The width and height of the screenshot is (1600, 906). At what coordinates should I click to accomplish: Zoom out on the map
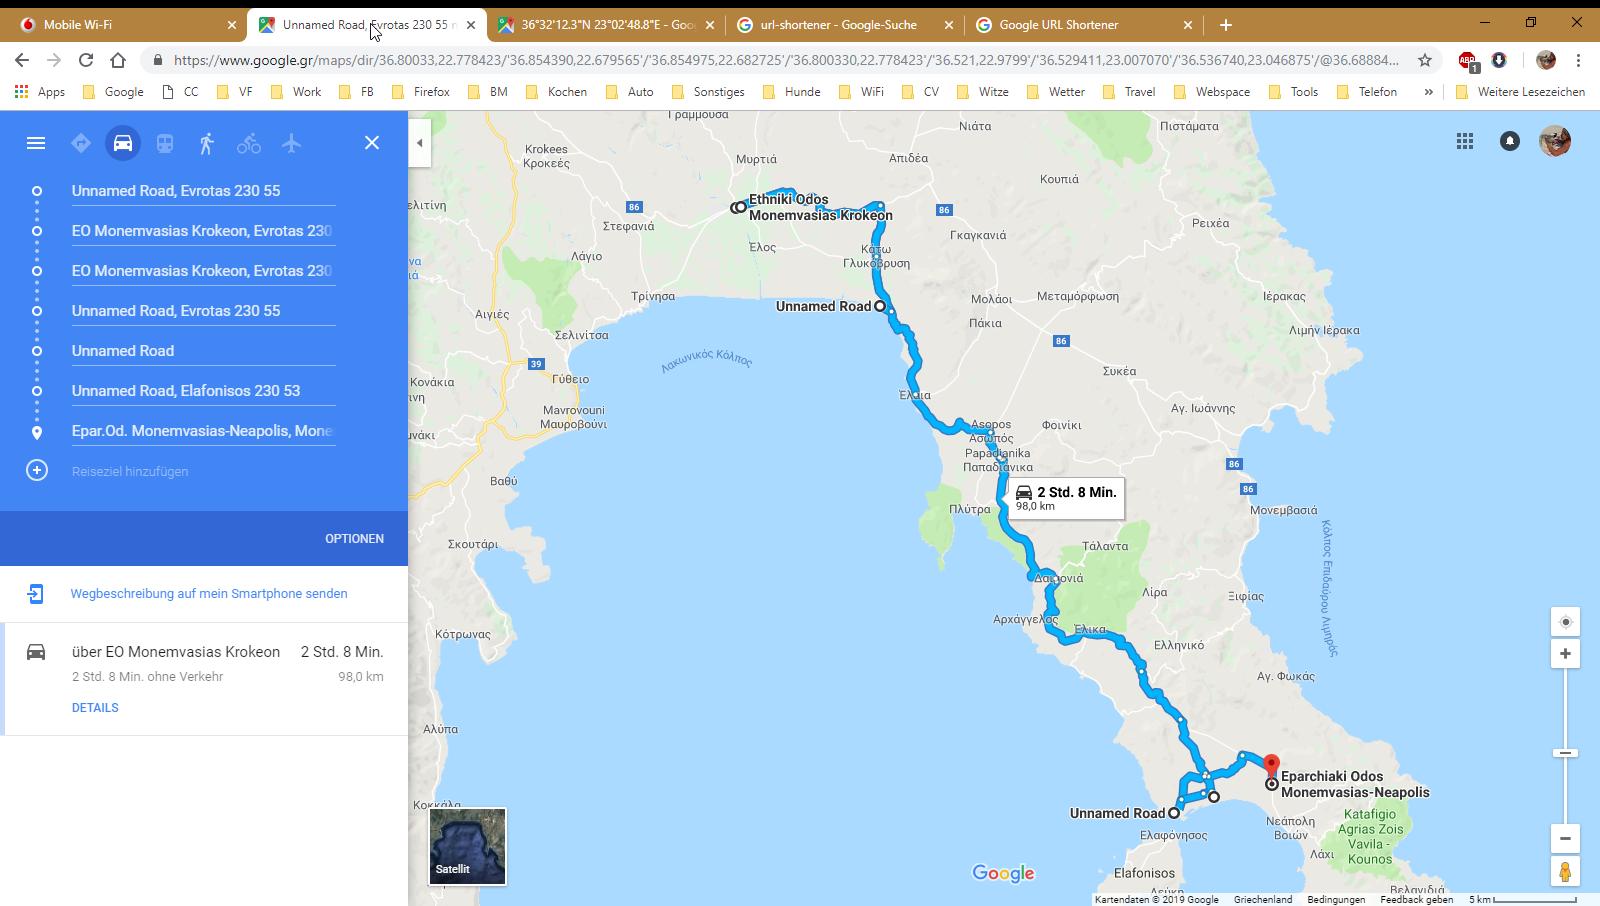pos(1566,838)
